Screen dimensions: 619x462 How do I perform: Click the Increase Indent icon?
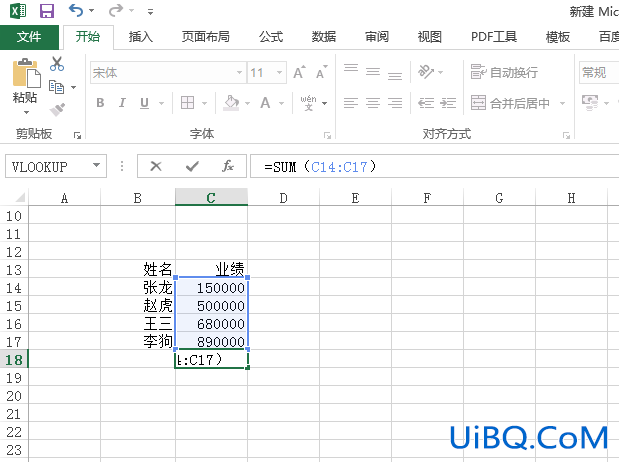448,103
